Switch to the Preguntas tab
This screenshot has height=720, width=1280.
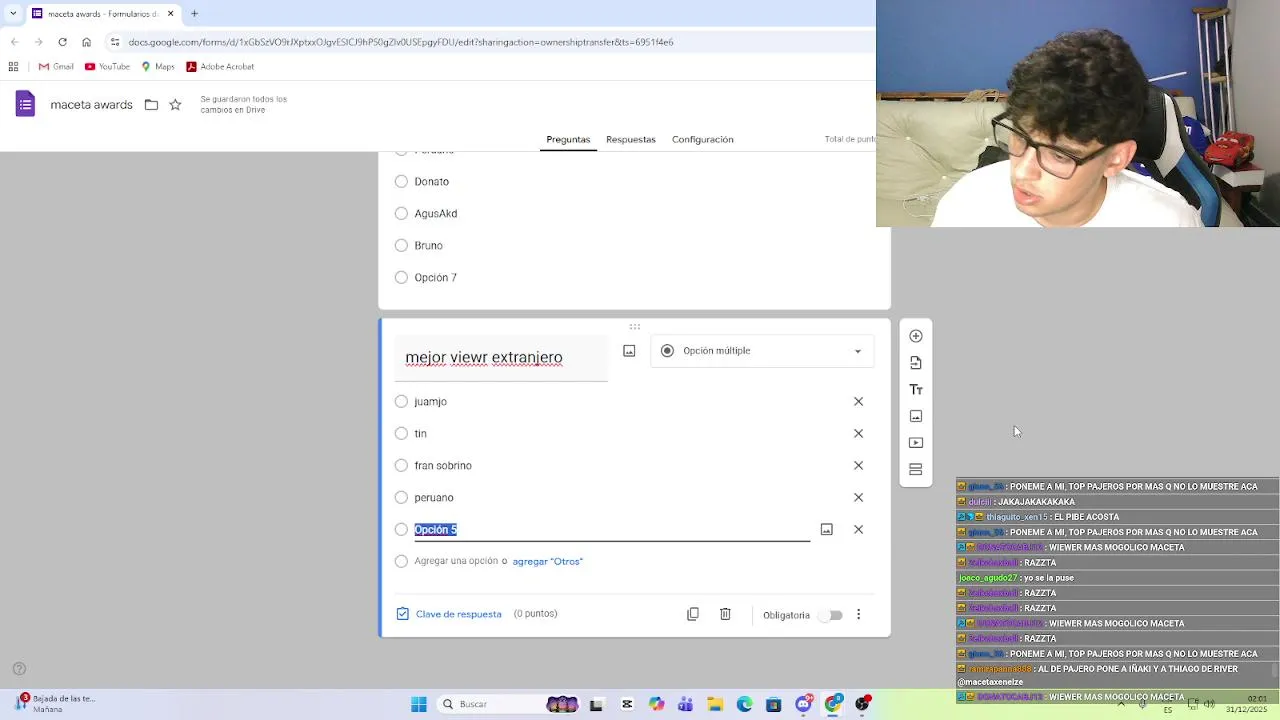click(x=568, y=139)
